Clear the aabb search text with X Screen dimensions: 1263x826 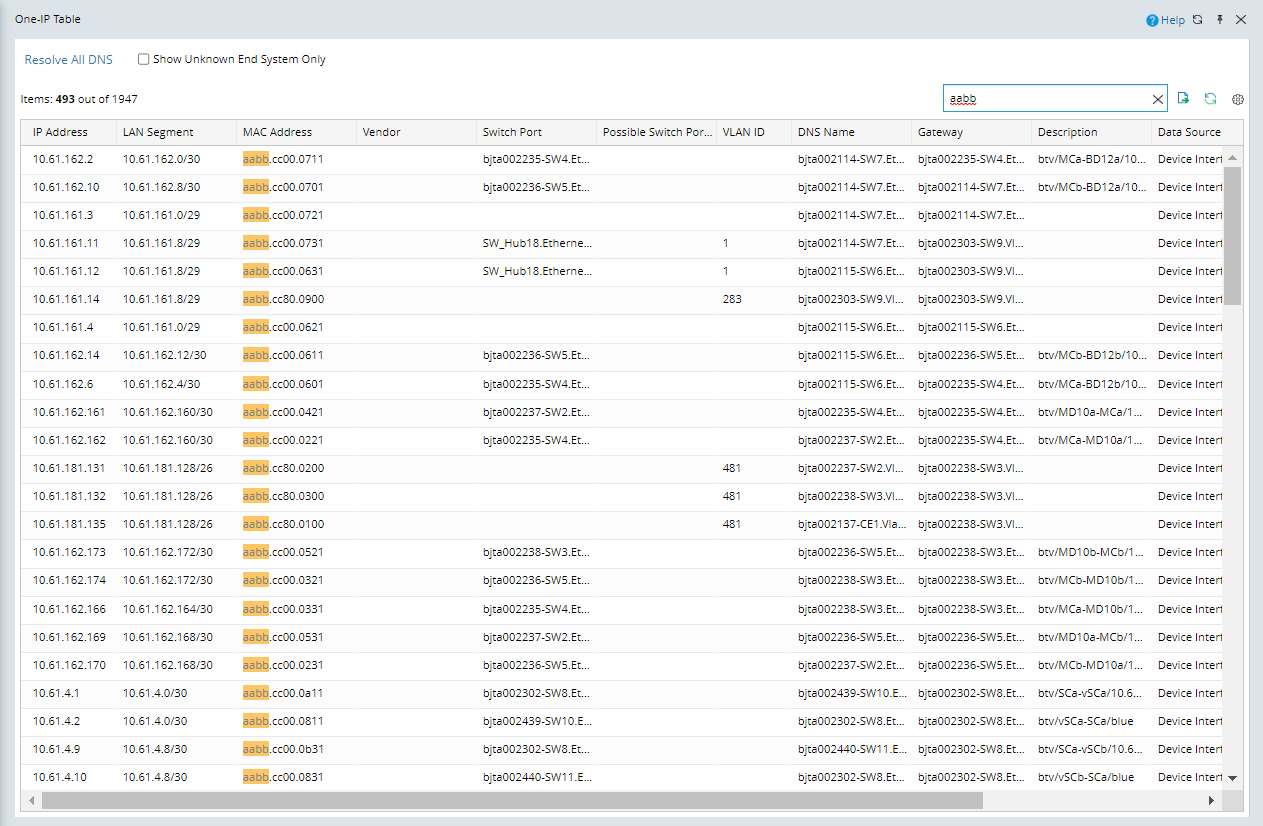point(1158,99)
